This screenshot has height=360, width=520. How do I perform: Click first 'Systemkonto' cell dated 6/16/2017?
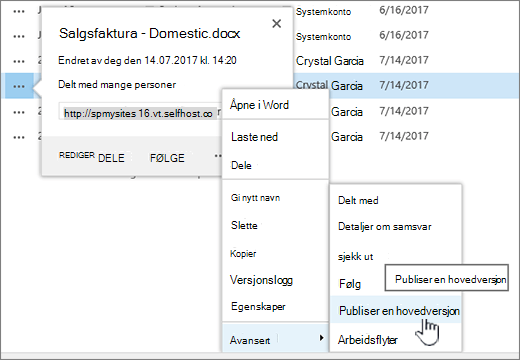323,12
